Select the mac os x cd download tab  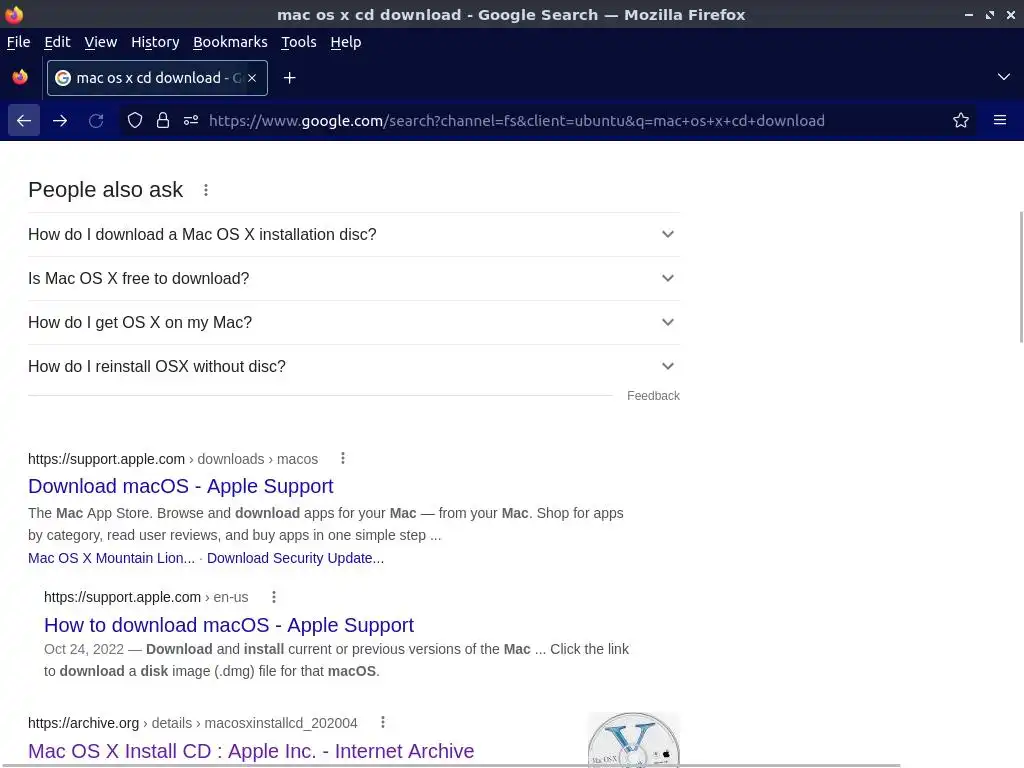157,78
